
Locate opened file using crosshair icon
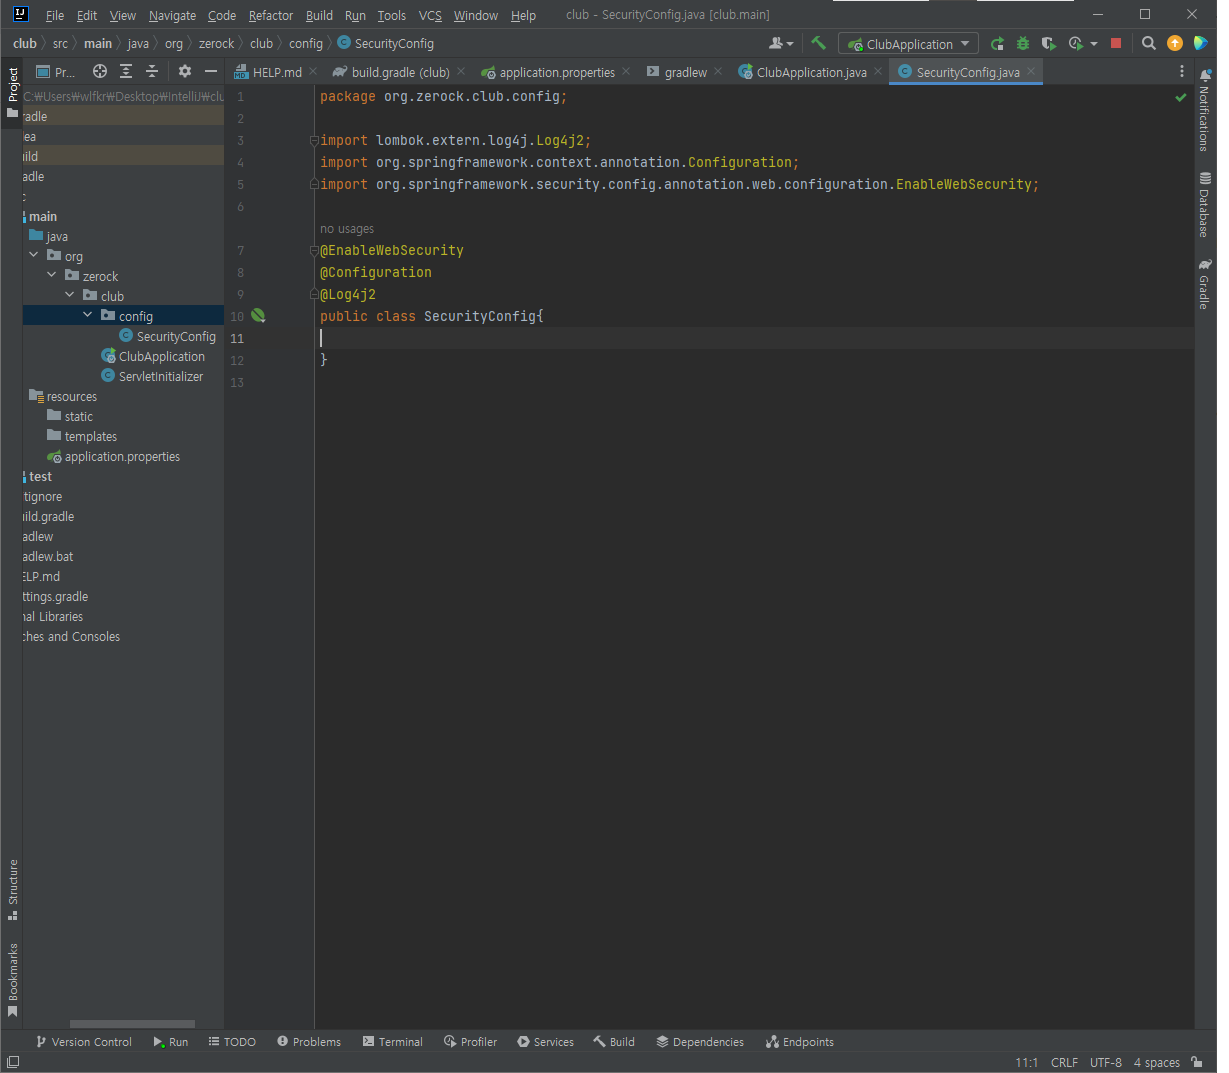(100, 71)
